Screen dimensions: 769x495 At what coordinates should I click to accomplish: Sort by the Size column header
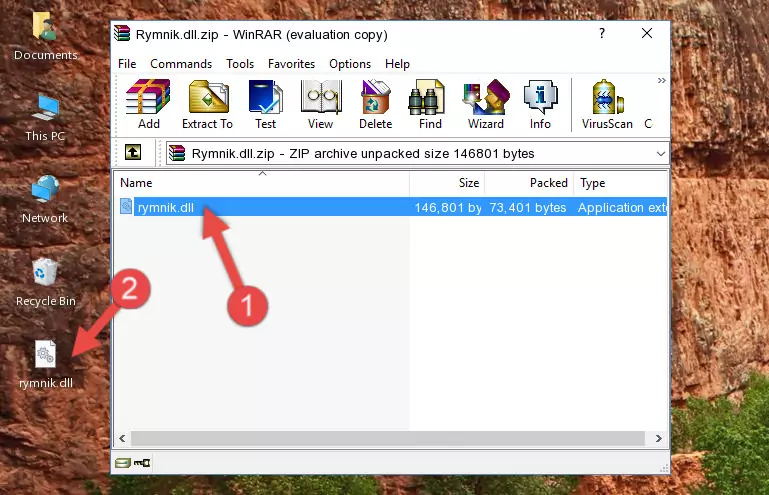pos(447,183)
